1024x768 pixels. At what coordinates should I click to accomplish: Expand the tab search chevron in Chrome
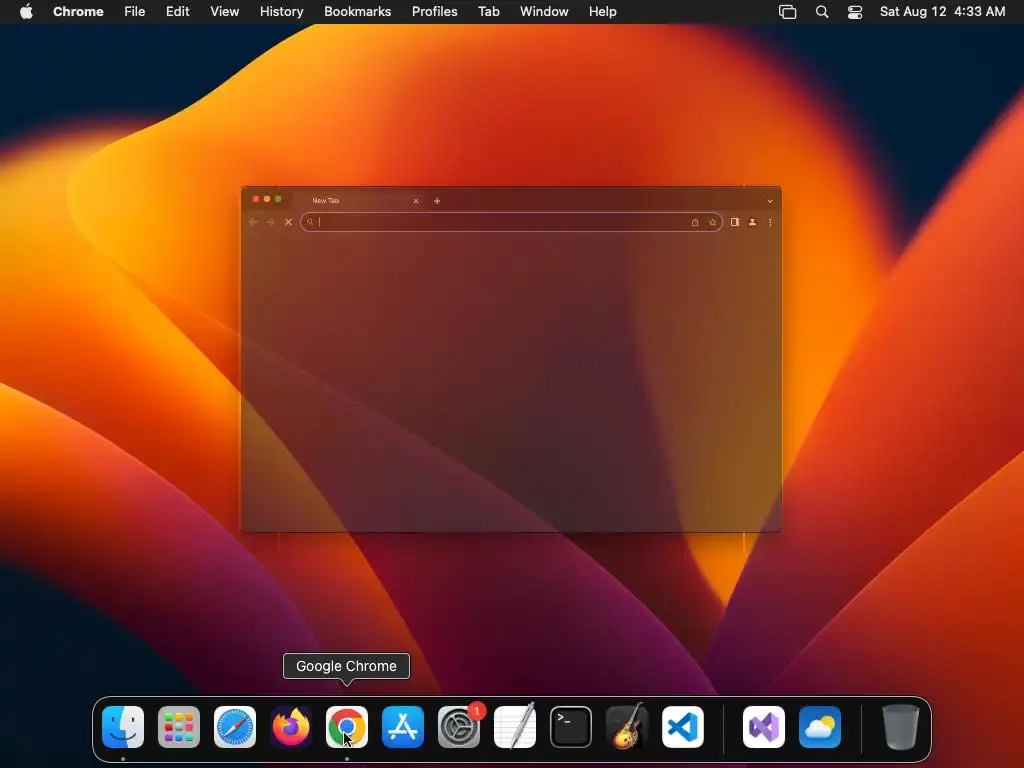770,201
